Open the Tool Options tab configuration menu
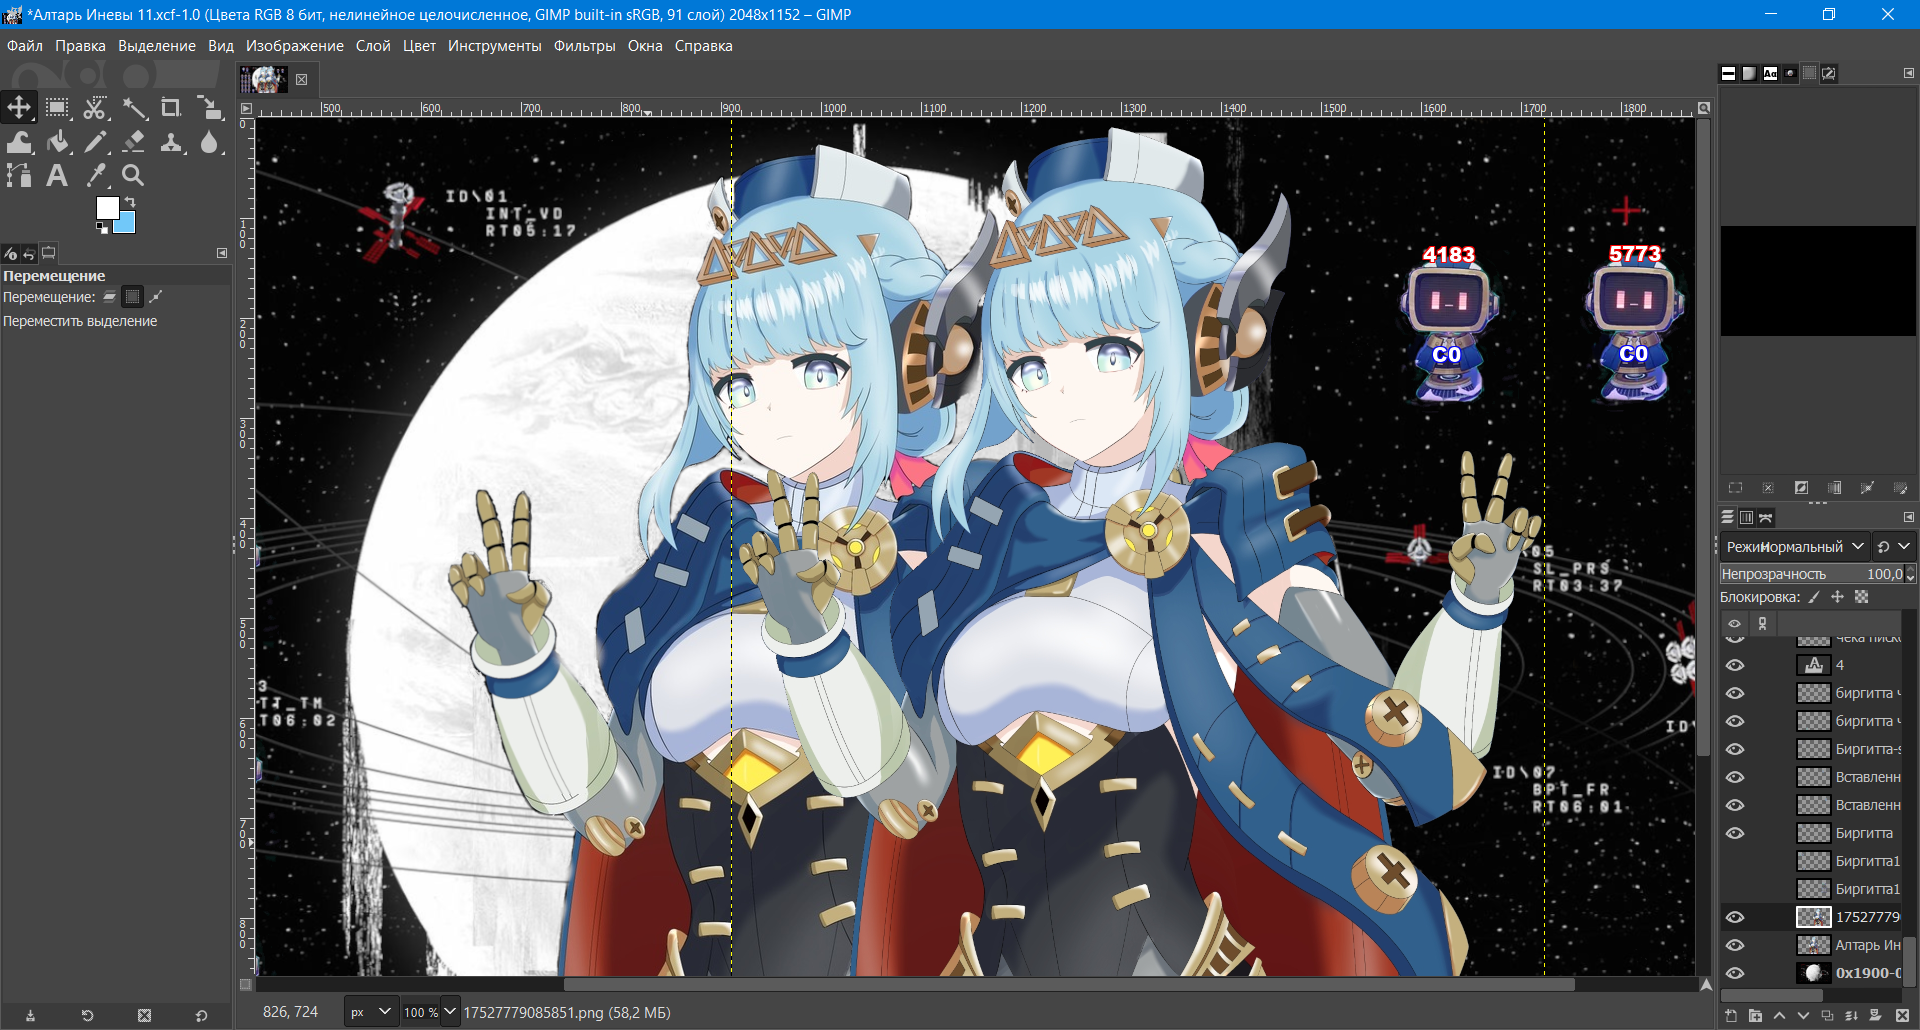The width and height of the screenshot is (1920, 1030). click(222, 254)
